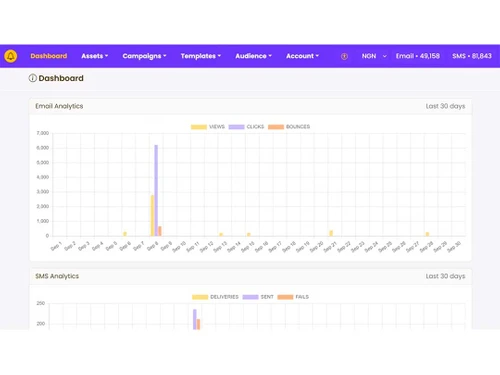Toggle the SENT legend swatch
The image size is (500, 375).
[x=251, y=297]
